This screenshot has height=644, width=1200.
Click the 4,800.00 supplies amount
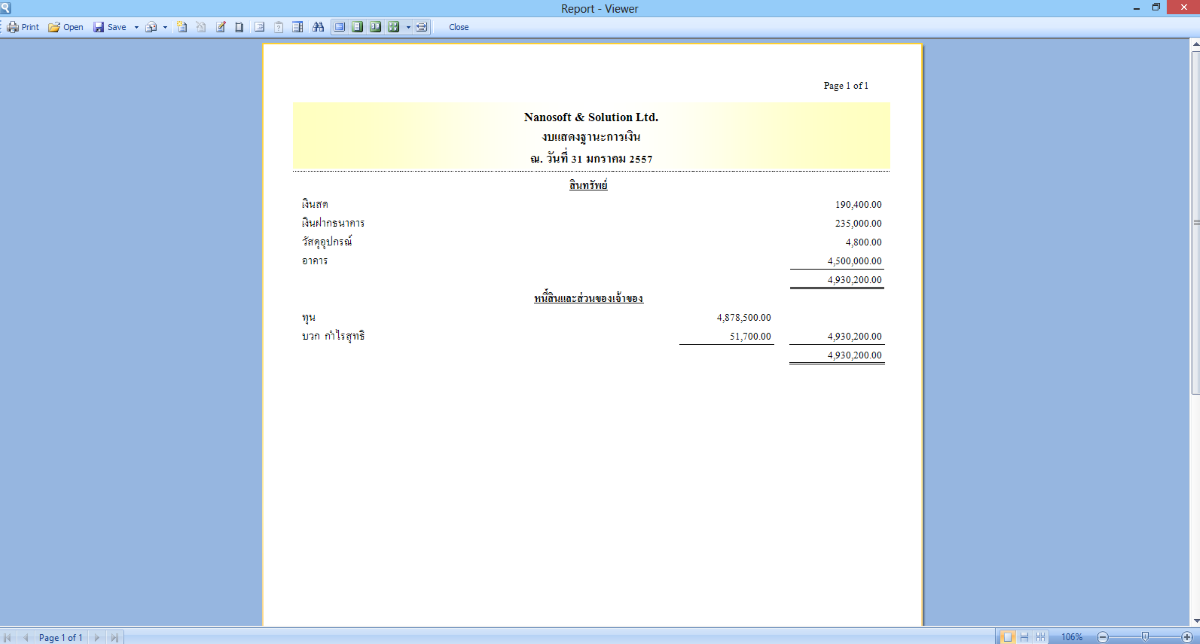(x=864, y=242)
